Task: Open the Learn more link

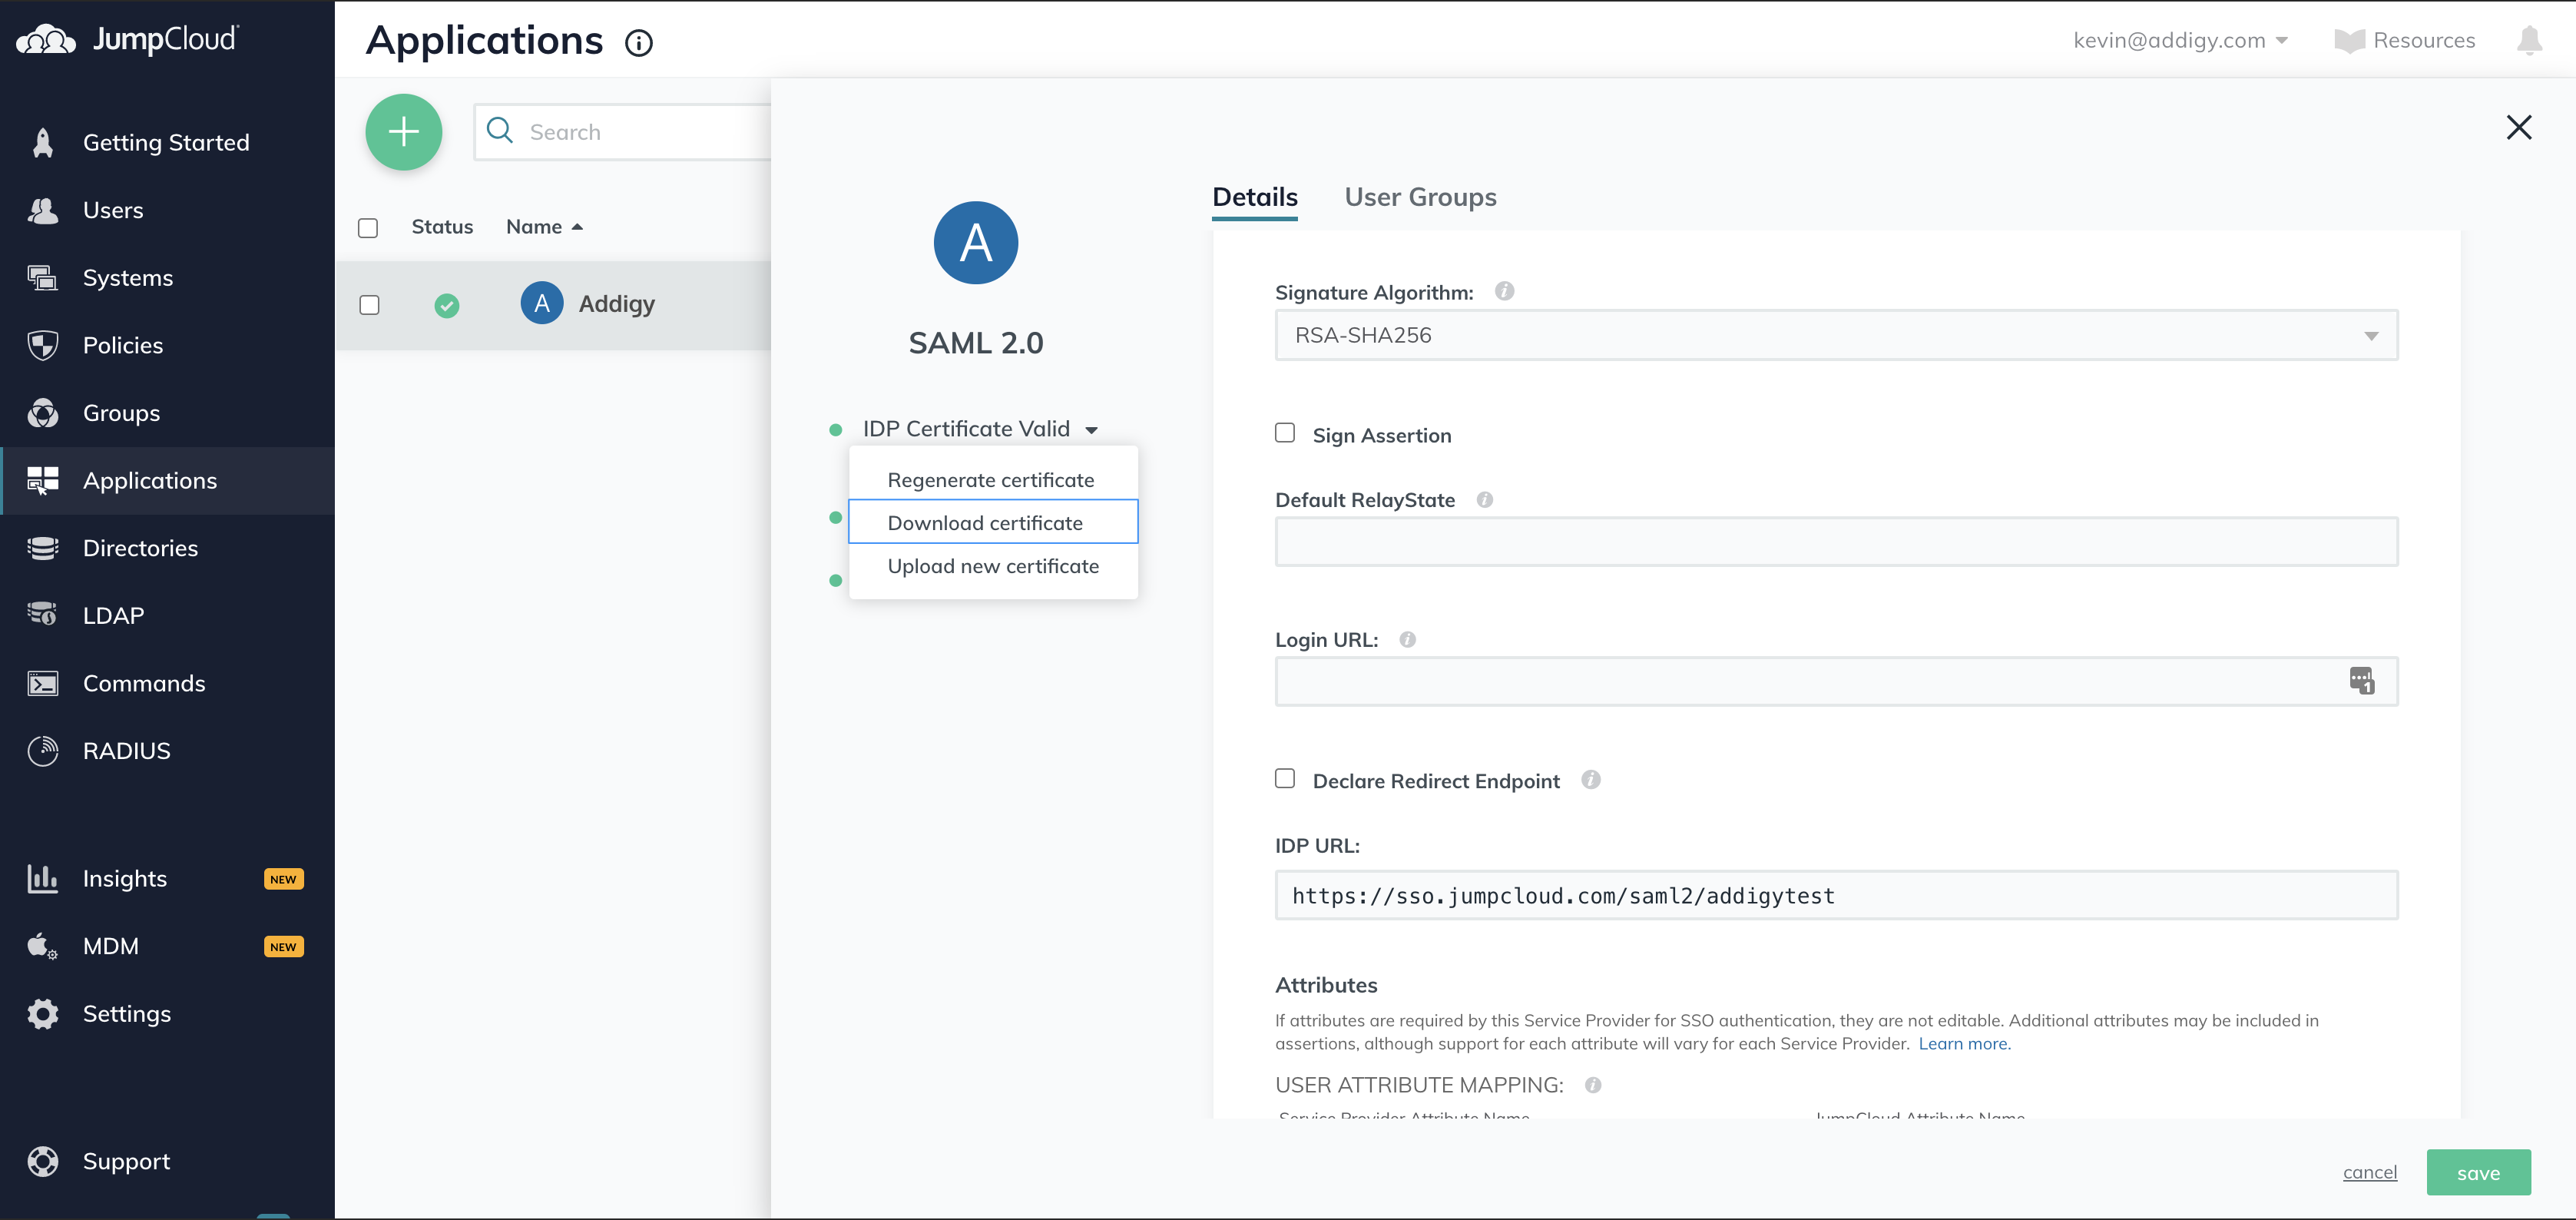Action: tap(1964, 1044)
